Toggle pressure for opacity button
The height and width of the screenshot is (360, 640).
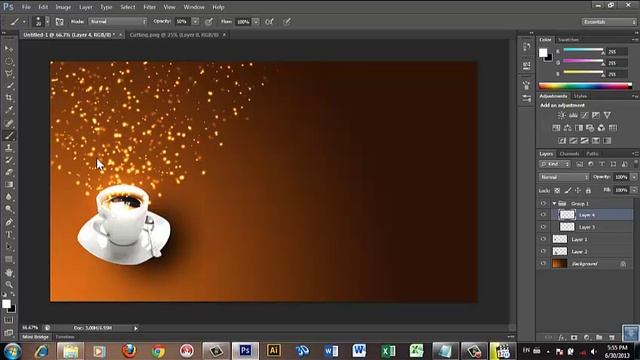click(x=209, y=22)
